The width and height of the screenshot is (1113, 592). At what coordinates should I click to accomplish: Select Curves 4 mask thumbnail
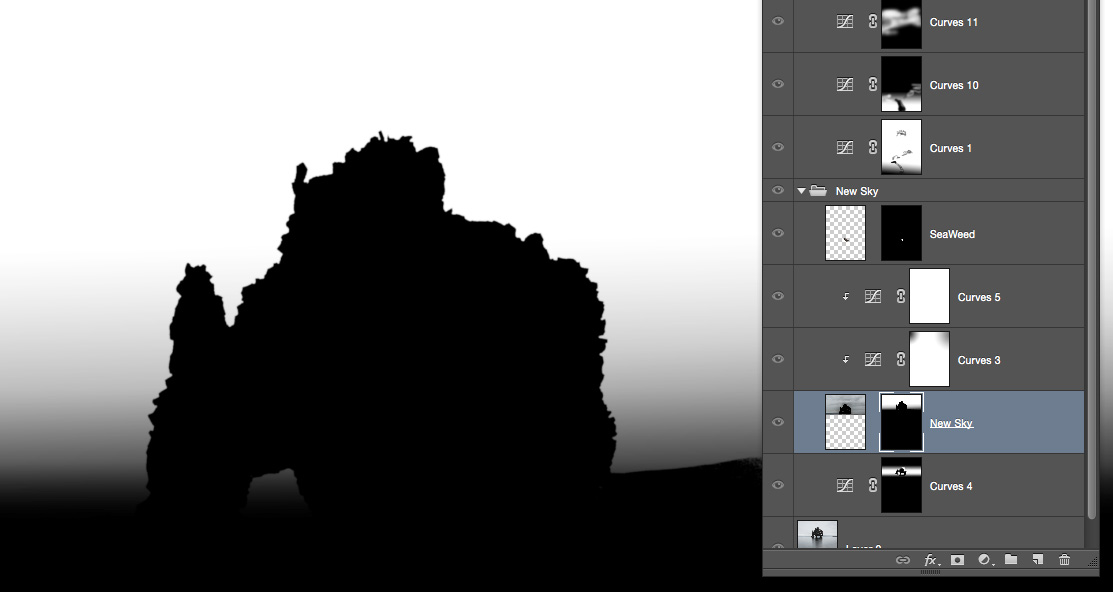click(x=901, y=485)
